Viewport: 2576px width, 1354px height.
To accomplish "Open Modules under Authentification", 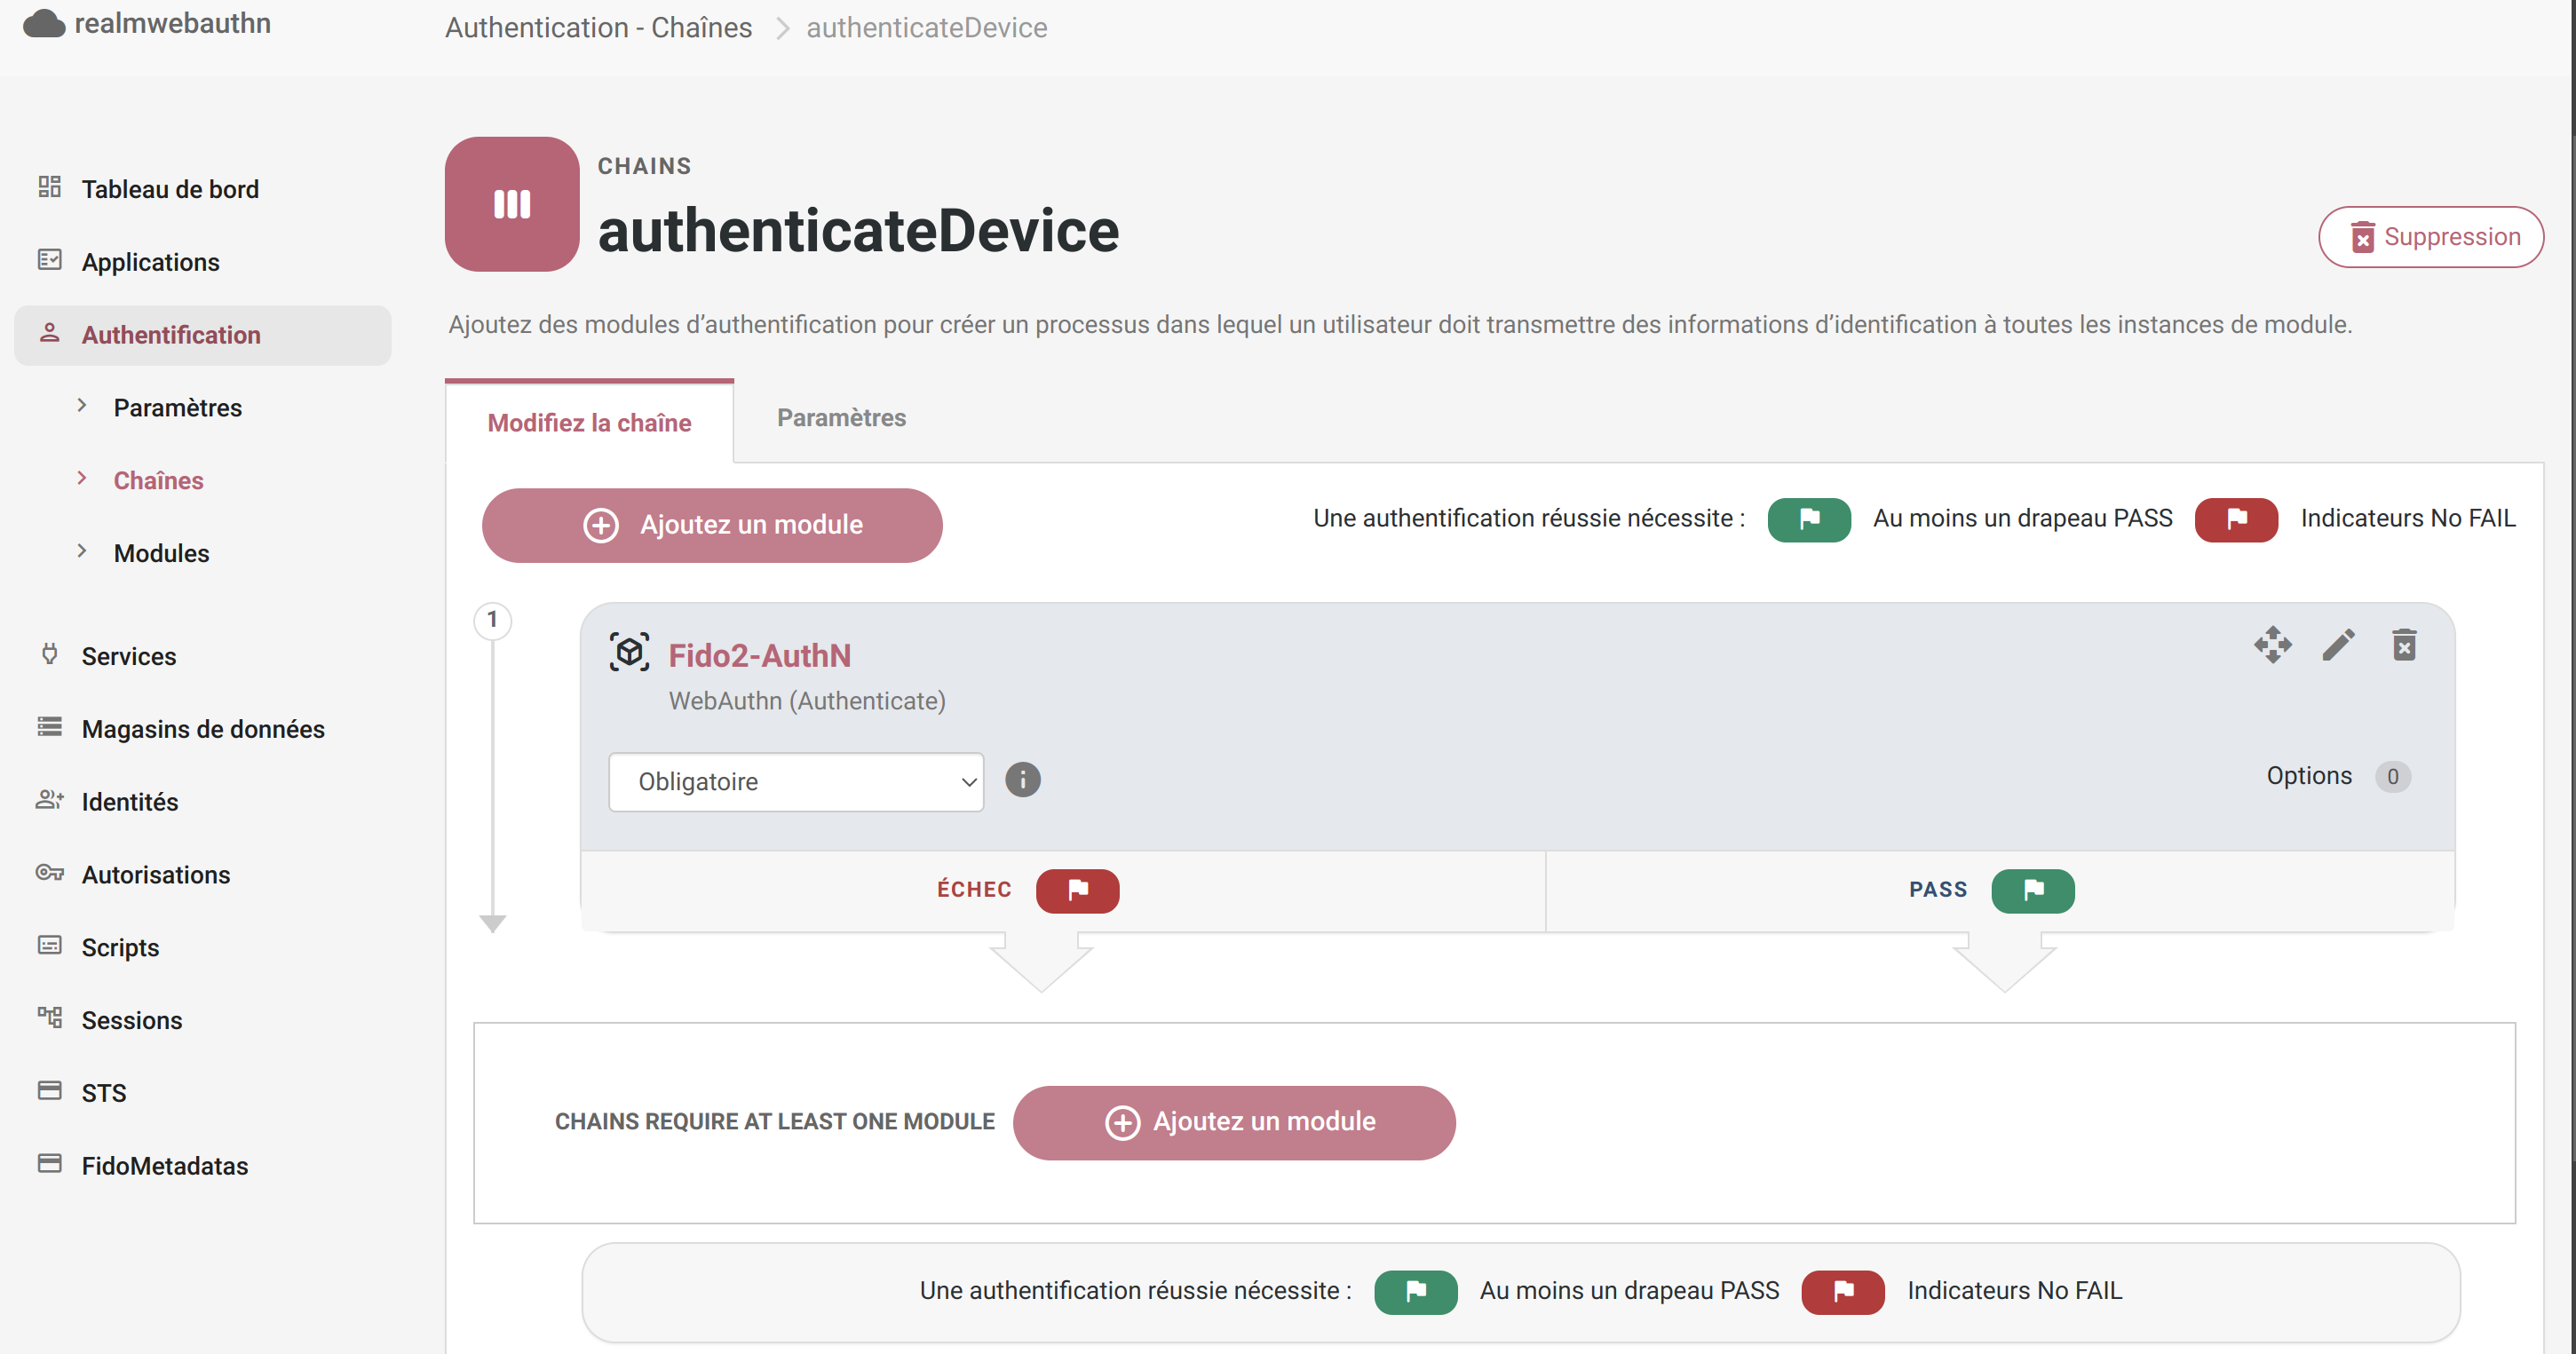I will 161,553.
